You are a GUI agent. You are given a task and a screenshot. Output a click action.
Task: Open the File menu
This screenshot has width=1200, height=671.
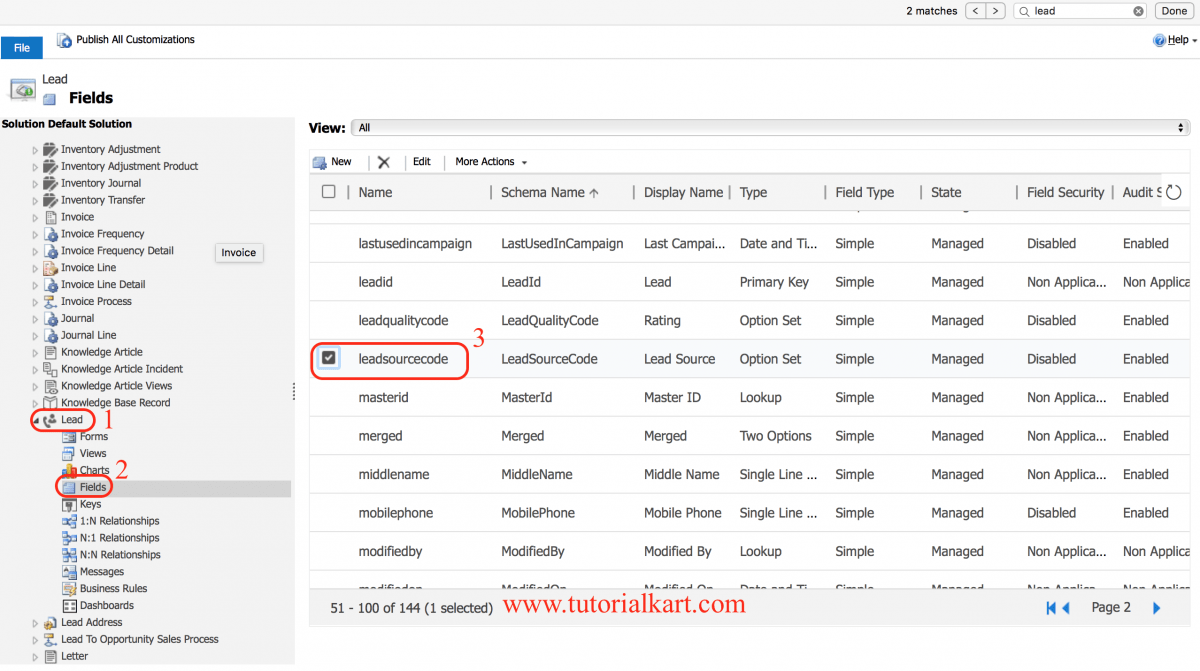(x=21, y=47)
